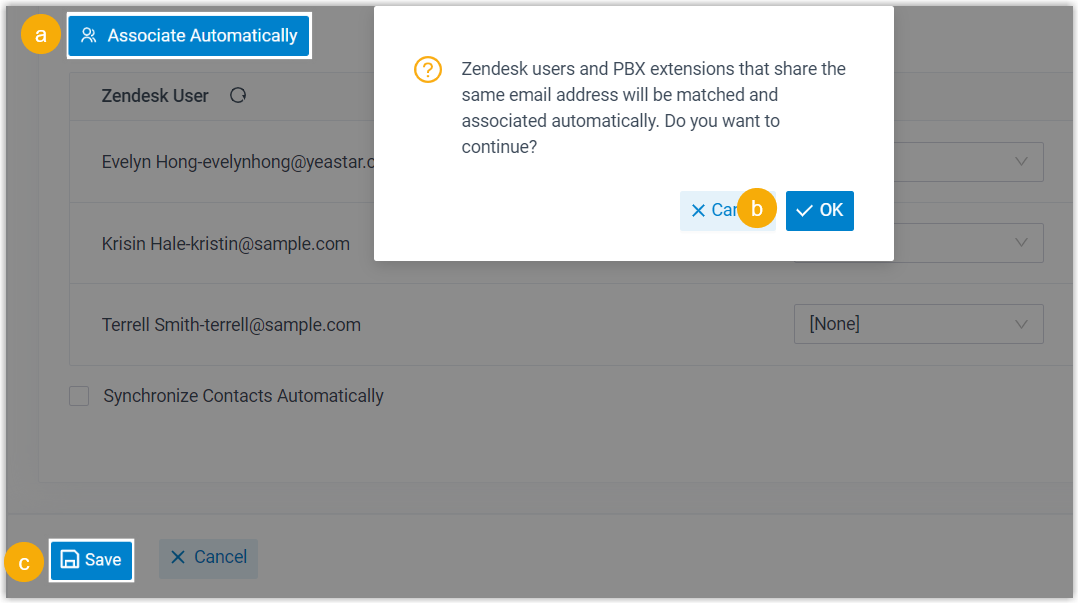Select the Evelyn Hong user entry
This screenshot has height=604, width=1079.
tap(237, 162)
